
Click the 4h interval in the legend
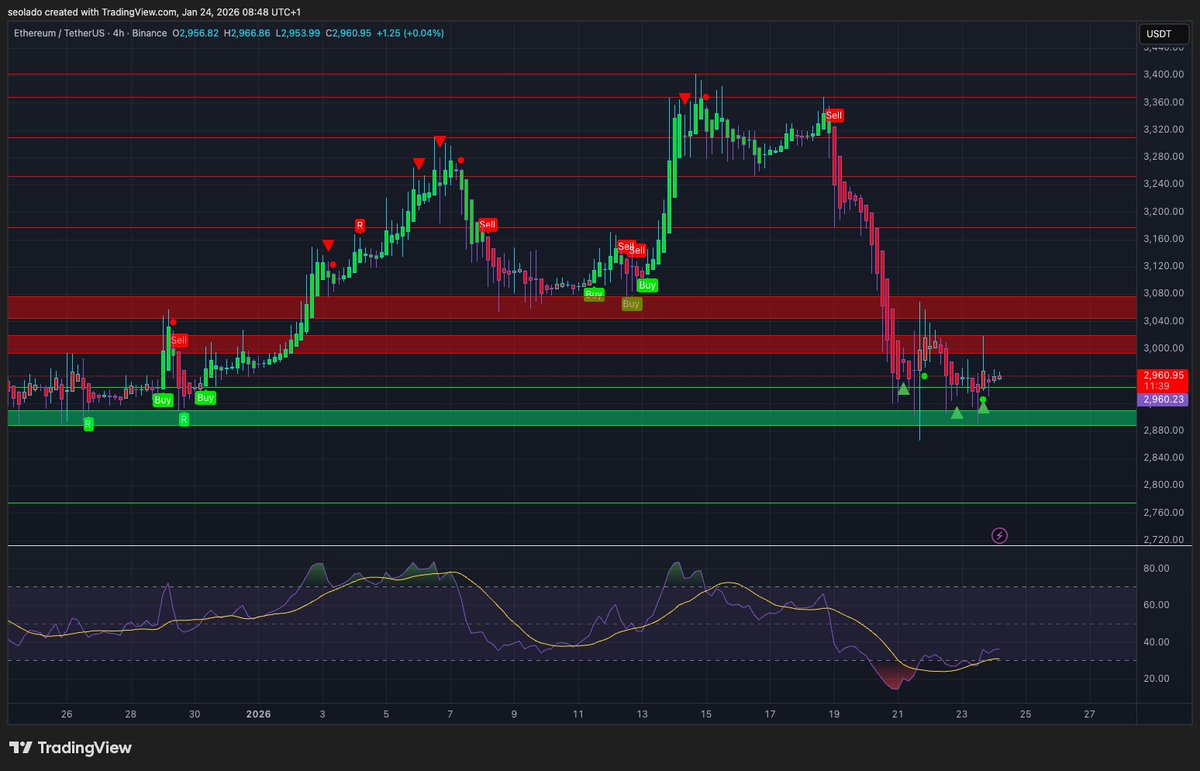click(120, 33)
